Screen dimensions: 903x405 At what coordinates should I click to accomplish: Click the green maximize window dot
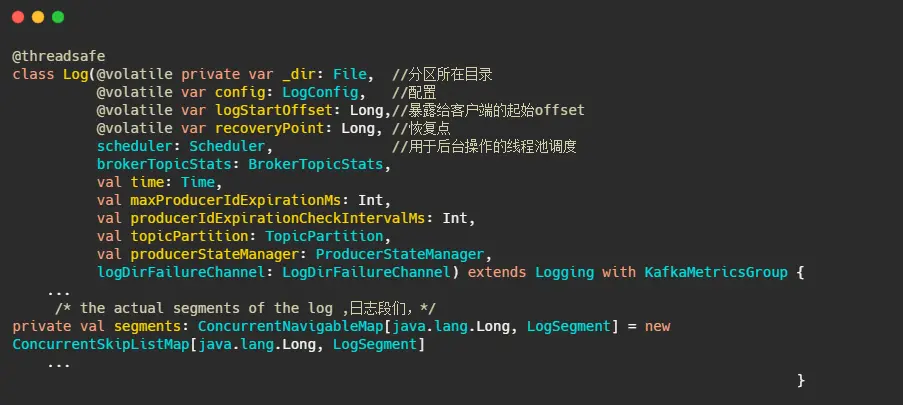pos(58,17)
